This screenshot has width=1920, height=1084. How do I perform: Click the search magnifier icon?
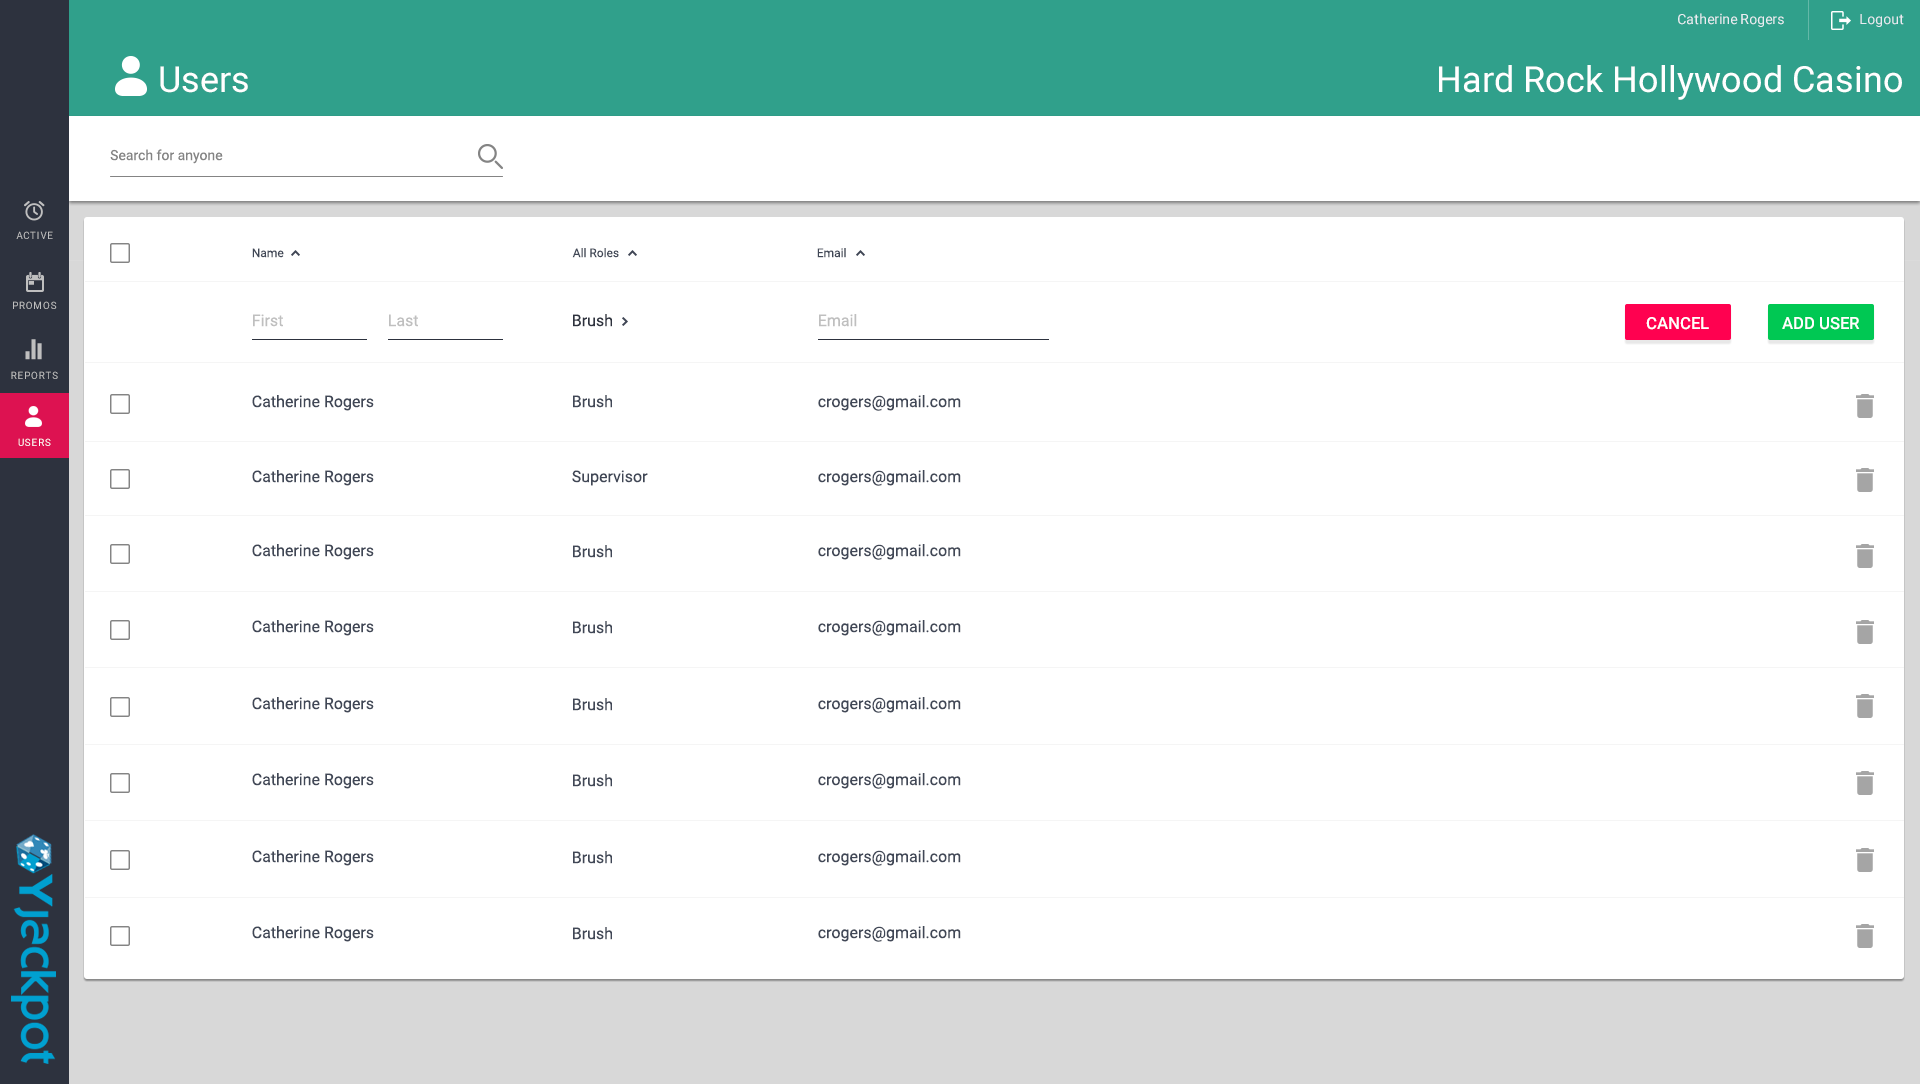(489, 156)
